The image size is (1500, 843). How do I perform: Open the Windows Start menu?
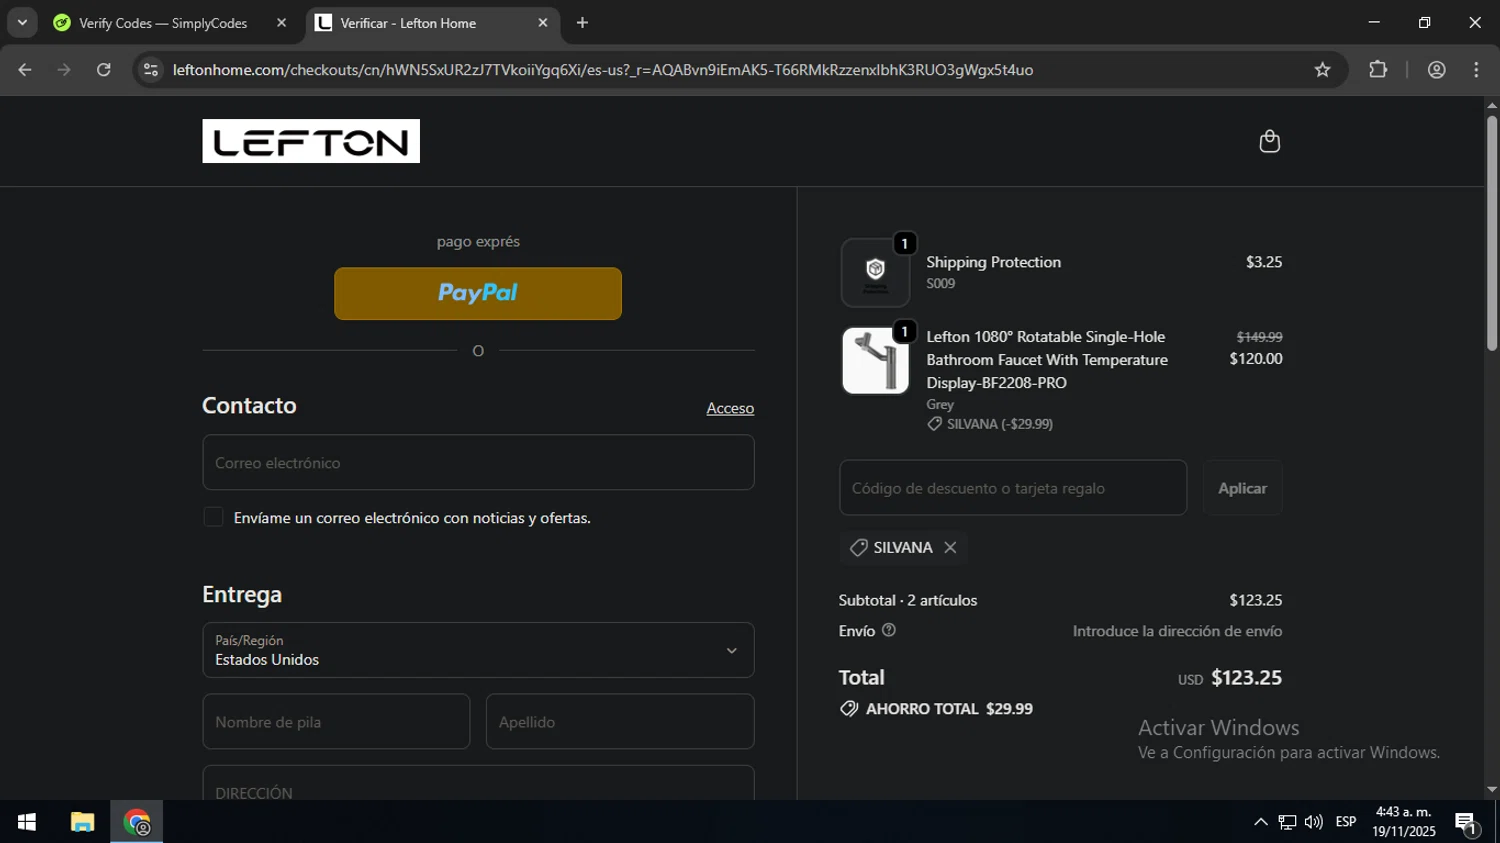point(27,822)
